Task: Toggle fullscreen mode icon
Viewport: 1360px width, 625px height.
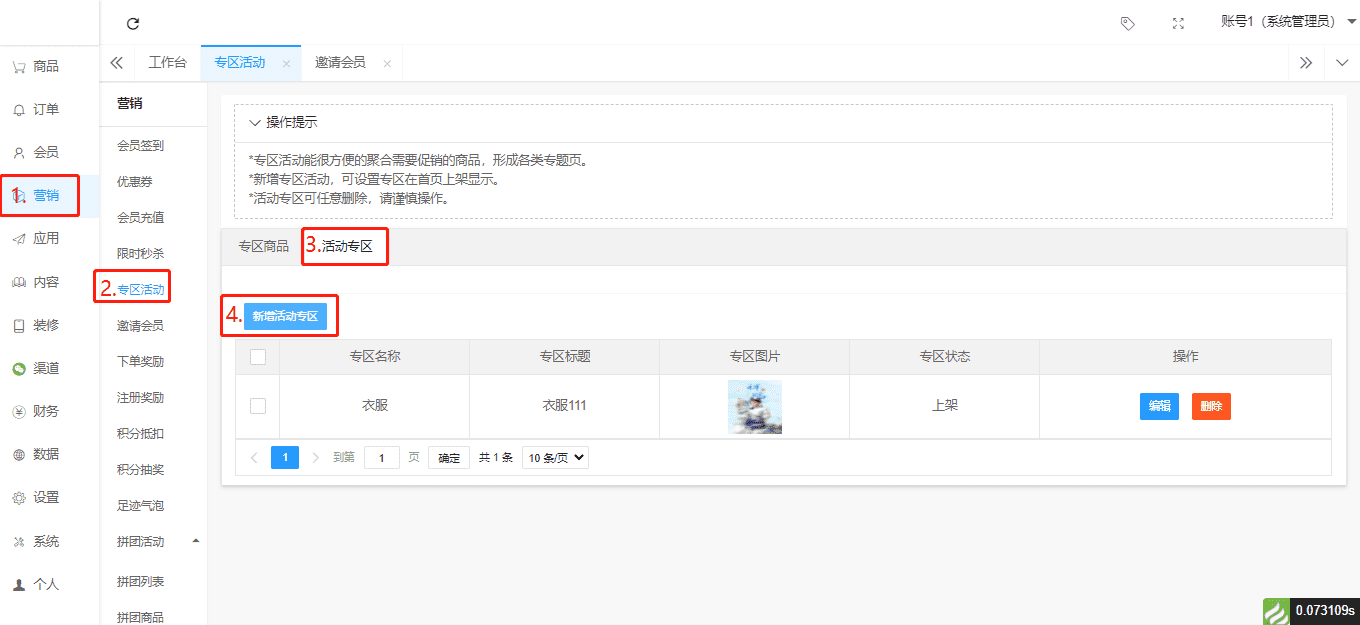Action: 1178,23
